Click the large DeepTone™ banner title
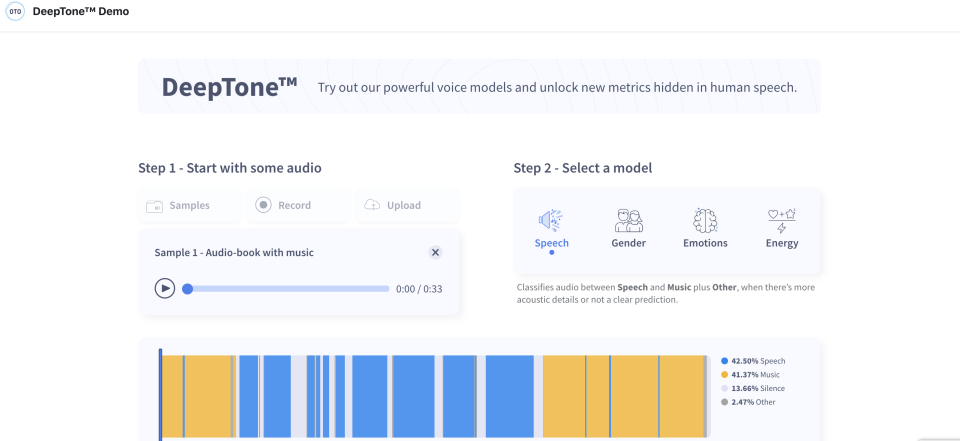960x441 pixels. point(230,86)
